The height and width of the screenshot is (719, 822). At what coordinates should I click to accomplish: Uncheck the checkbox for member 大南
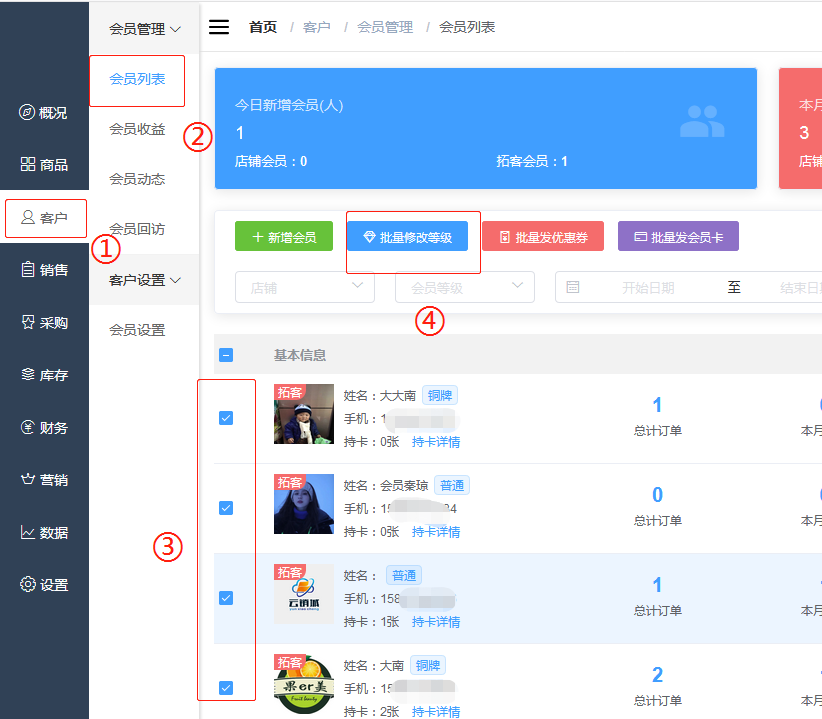226,688
